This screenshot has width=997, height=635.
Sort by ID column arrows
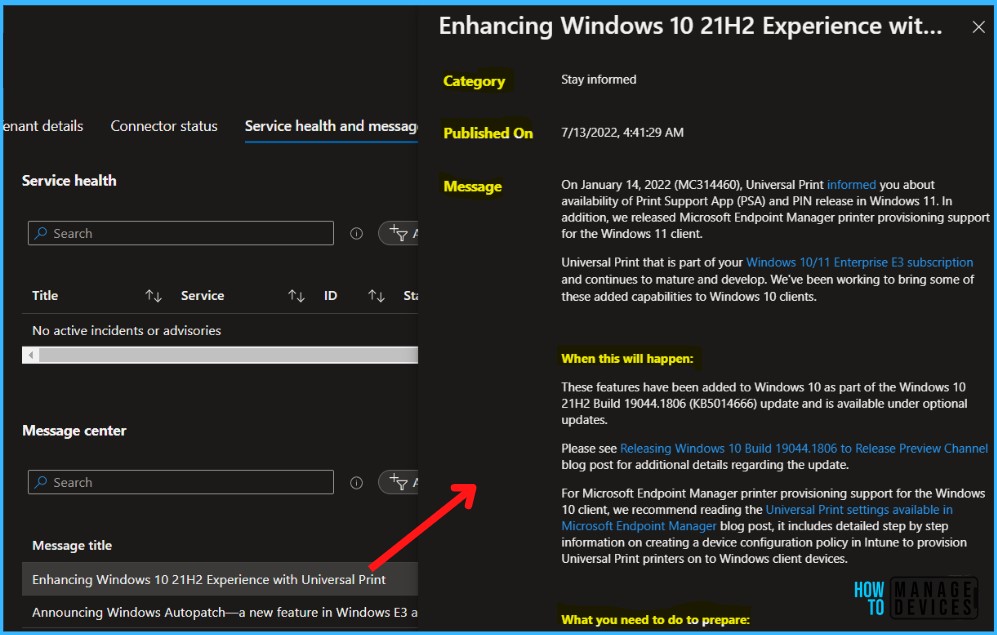(x=376, y=296)
